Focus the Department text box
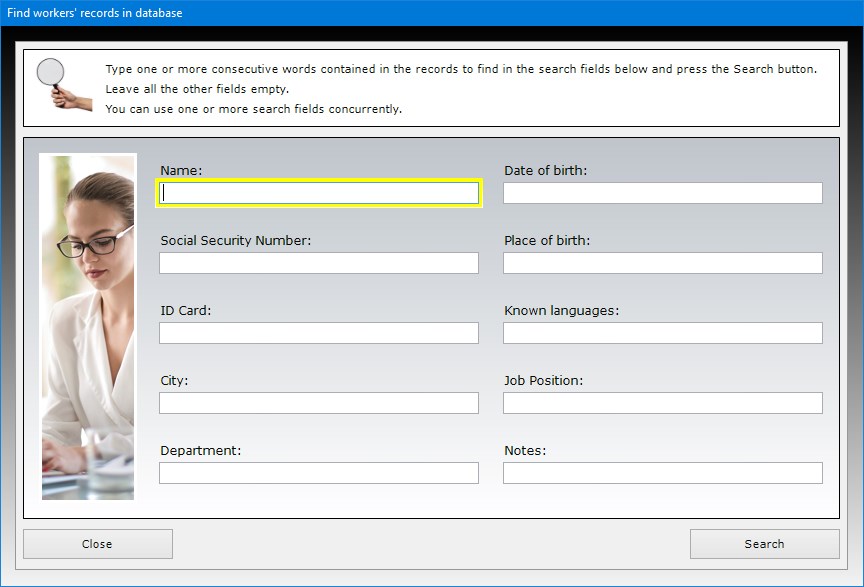The image size is (864, 587). [319, 473]
